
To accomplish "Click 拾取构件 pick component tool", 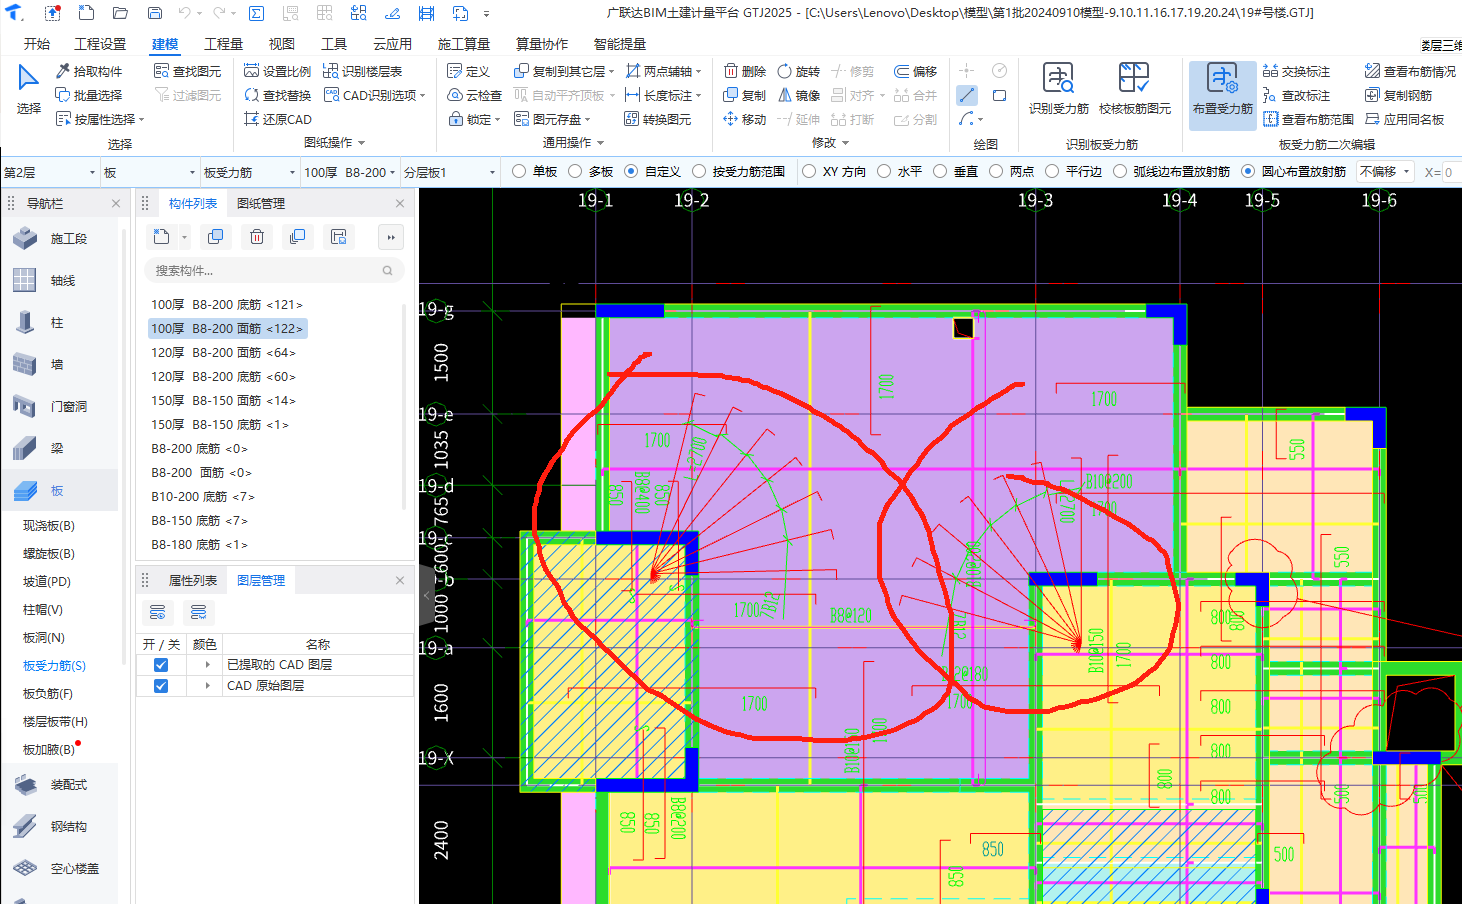I will (89, 71).
